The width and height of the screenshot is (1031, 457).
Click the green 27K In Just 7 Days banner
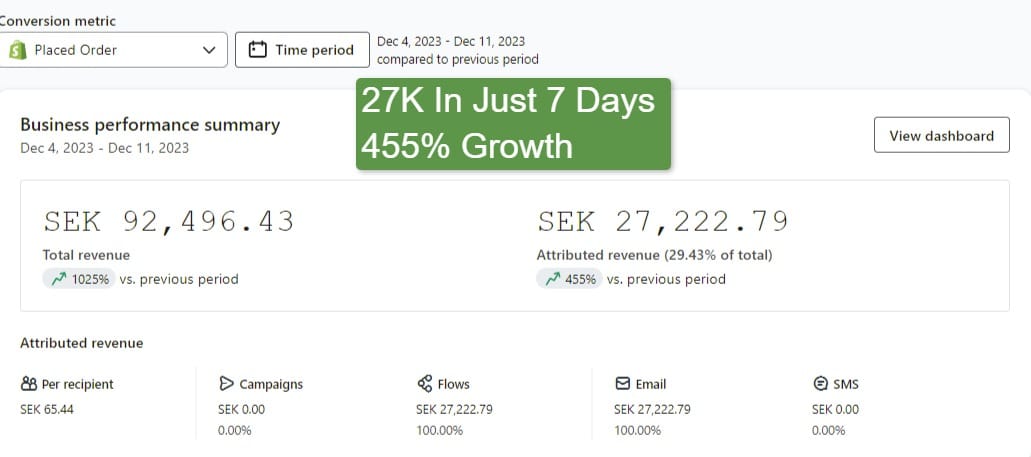click(512, 124)
